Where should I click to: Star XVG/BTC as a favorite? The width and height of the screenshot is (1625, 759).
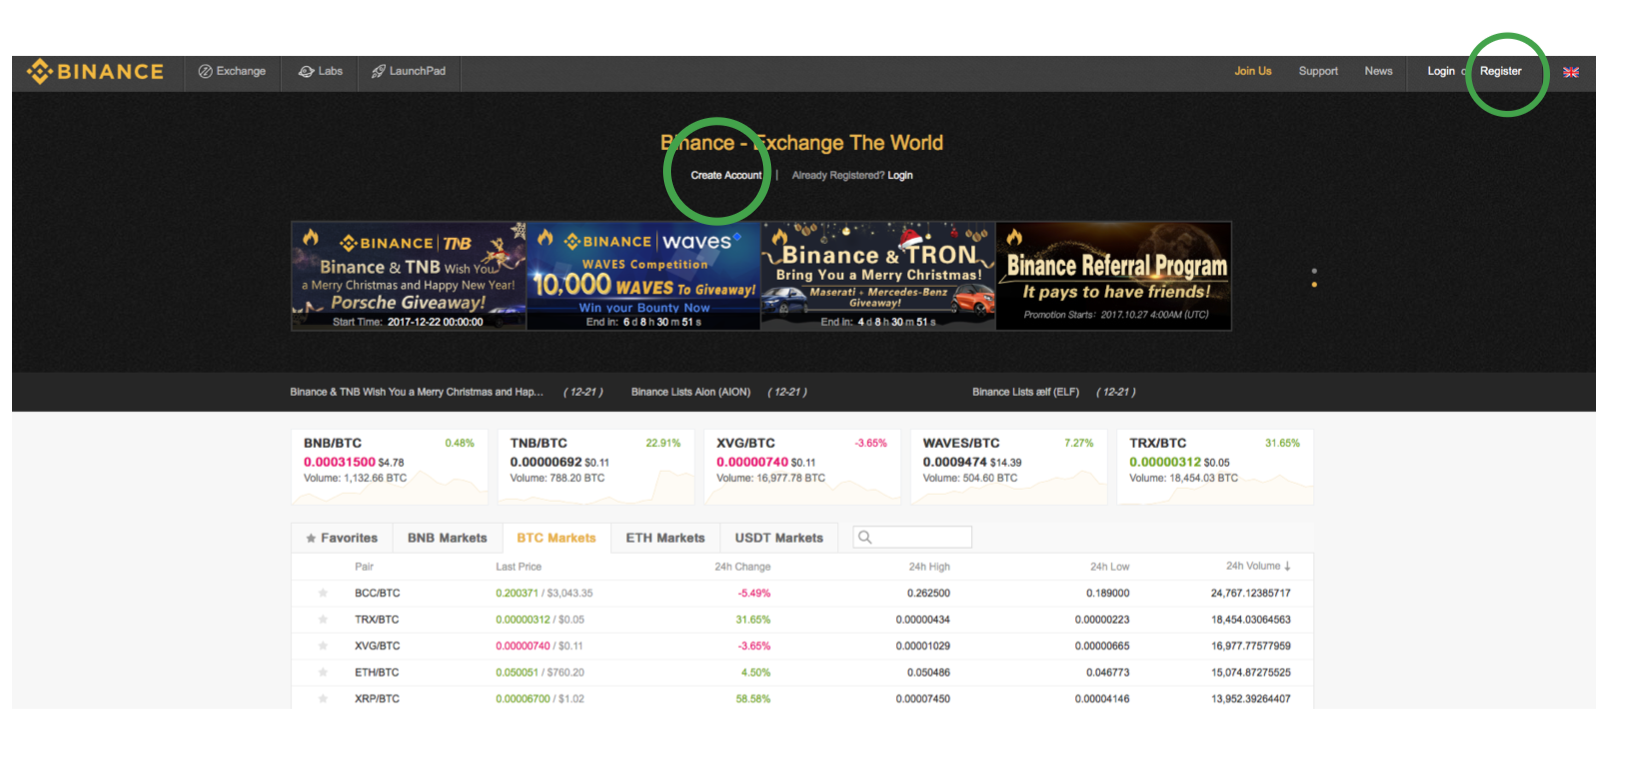(323, 646)
